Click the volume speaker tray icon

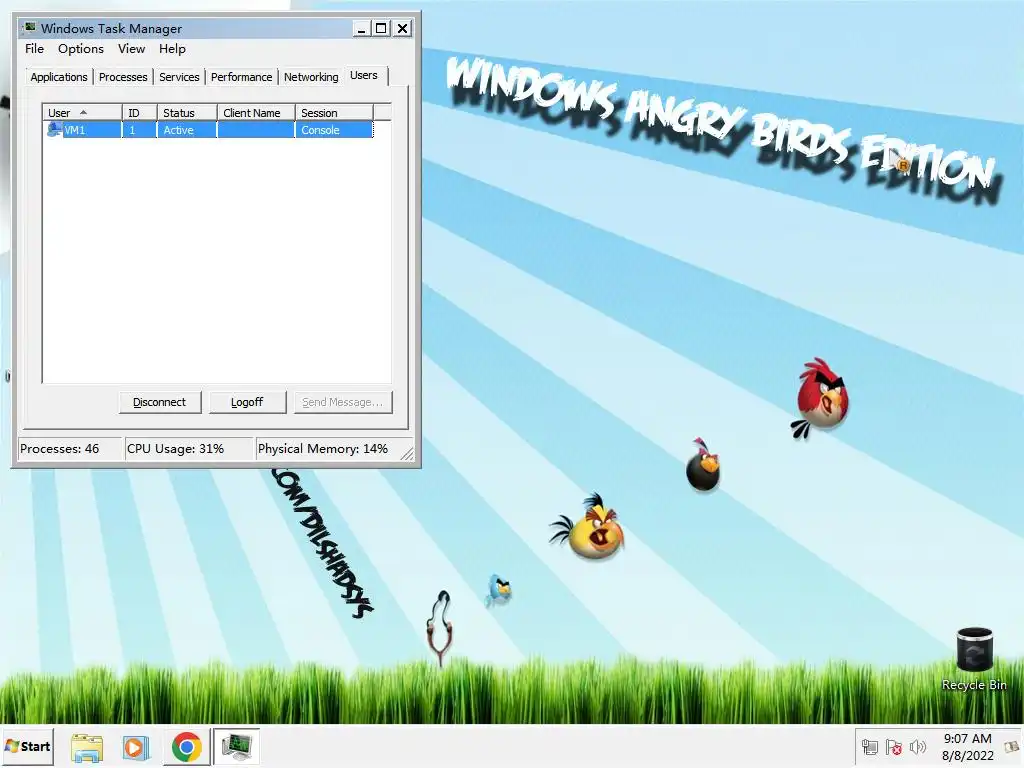click(918, 746)
